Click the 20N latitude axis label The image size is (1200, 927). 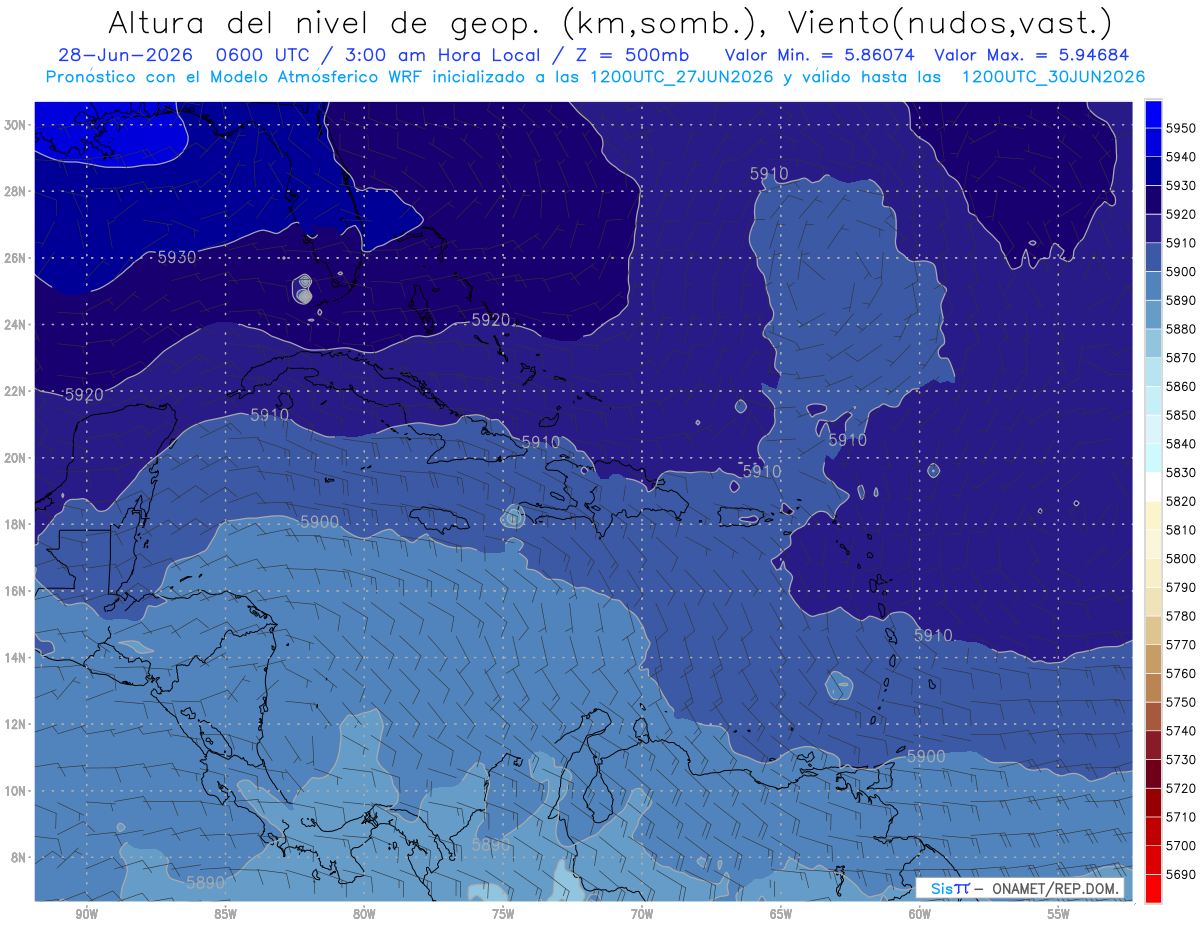16,458
